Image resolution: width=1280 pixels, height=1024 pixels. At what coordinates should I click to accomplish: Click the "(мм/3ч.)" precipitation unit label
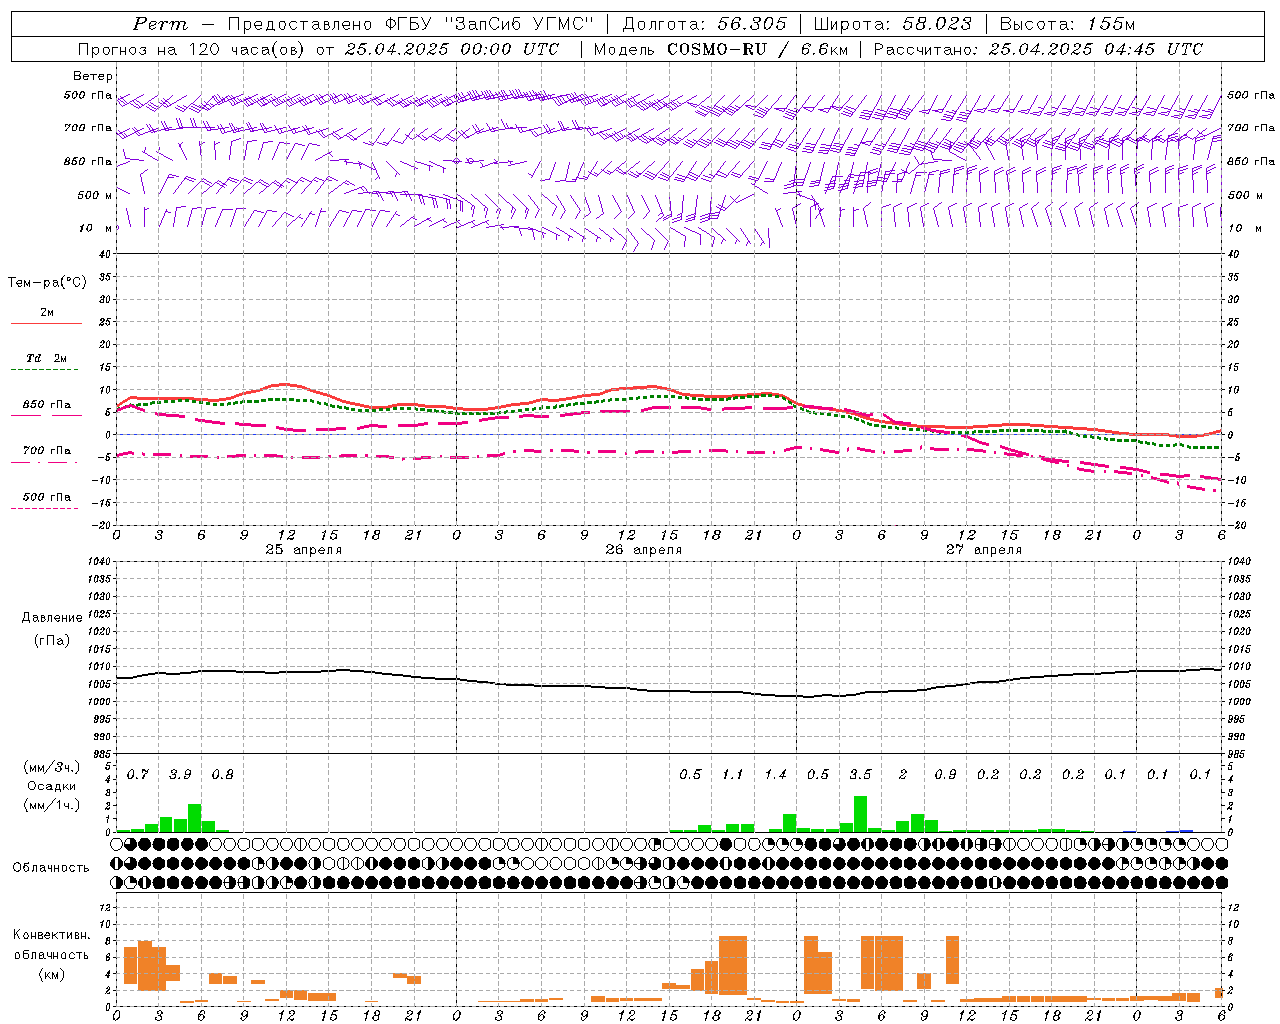52,768
